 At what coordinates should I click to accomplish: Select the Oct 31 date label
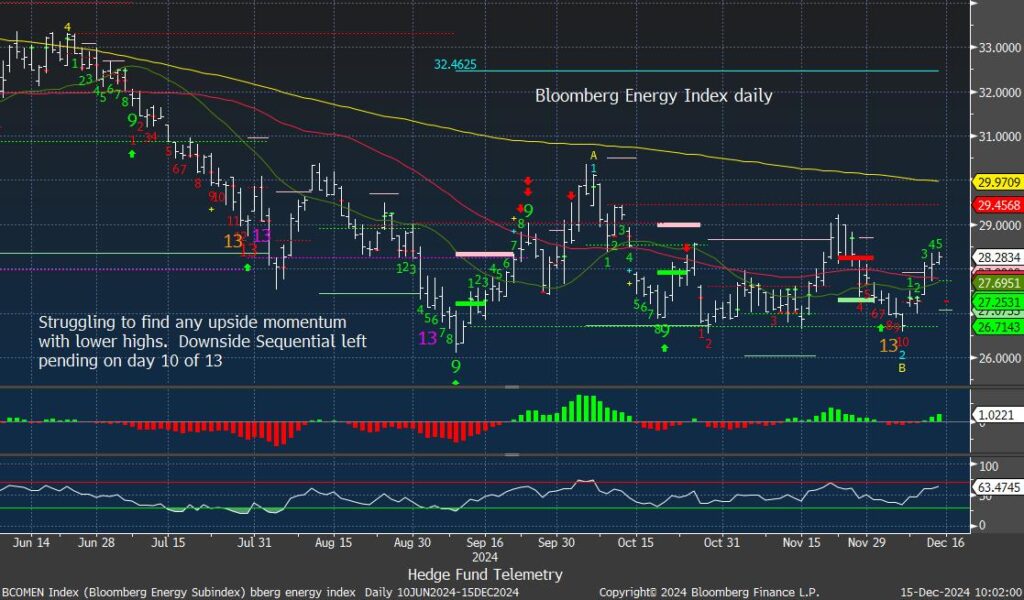(722, 543)
